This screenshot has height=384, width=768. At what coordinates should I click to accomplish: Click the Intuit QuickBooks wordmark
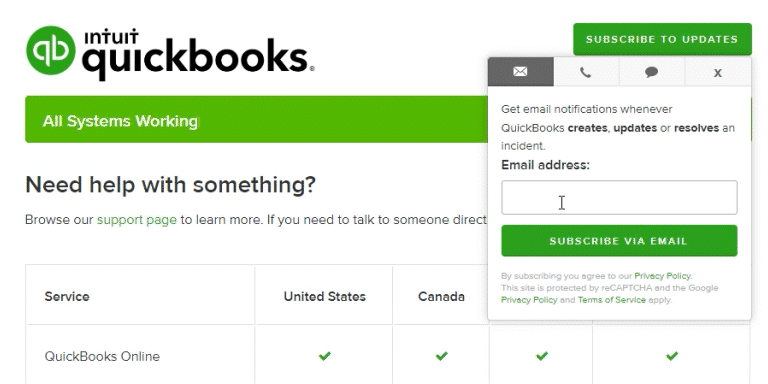(197, 55)
